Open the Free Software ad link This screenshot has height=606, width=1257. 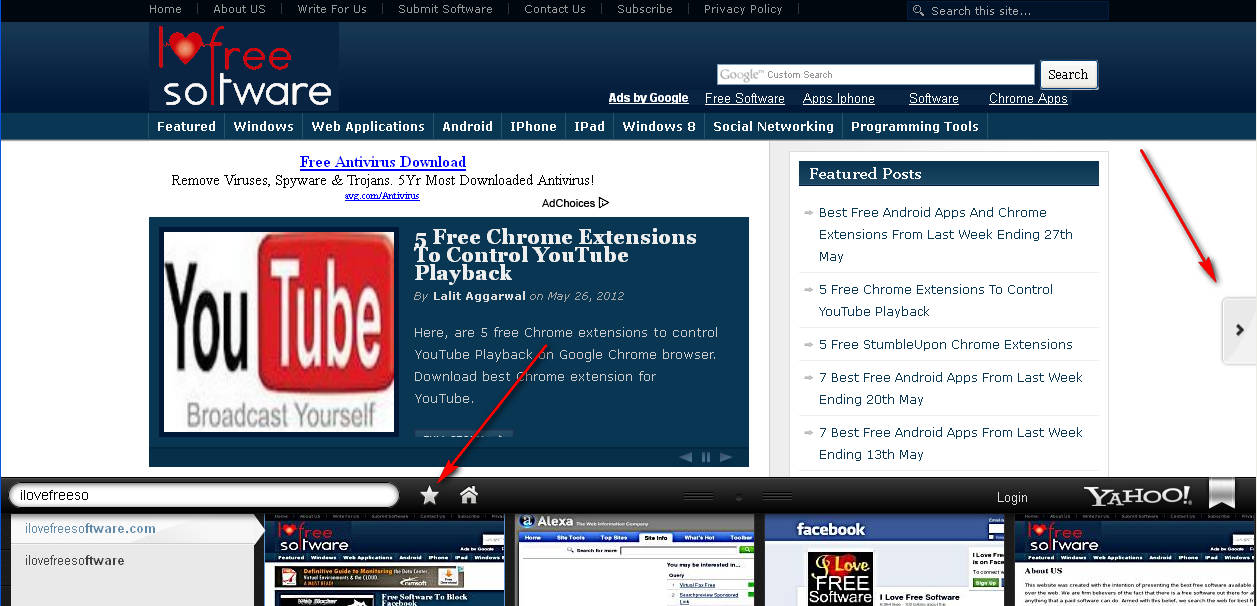pyautogui.click(x=744, y=98)
